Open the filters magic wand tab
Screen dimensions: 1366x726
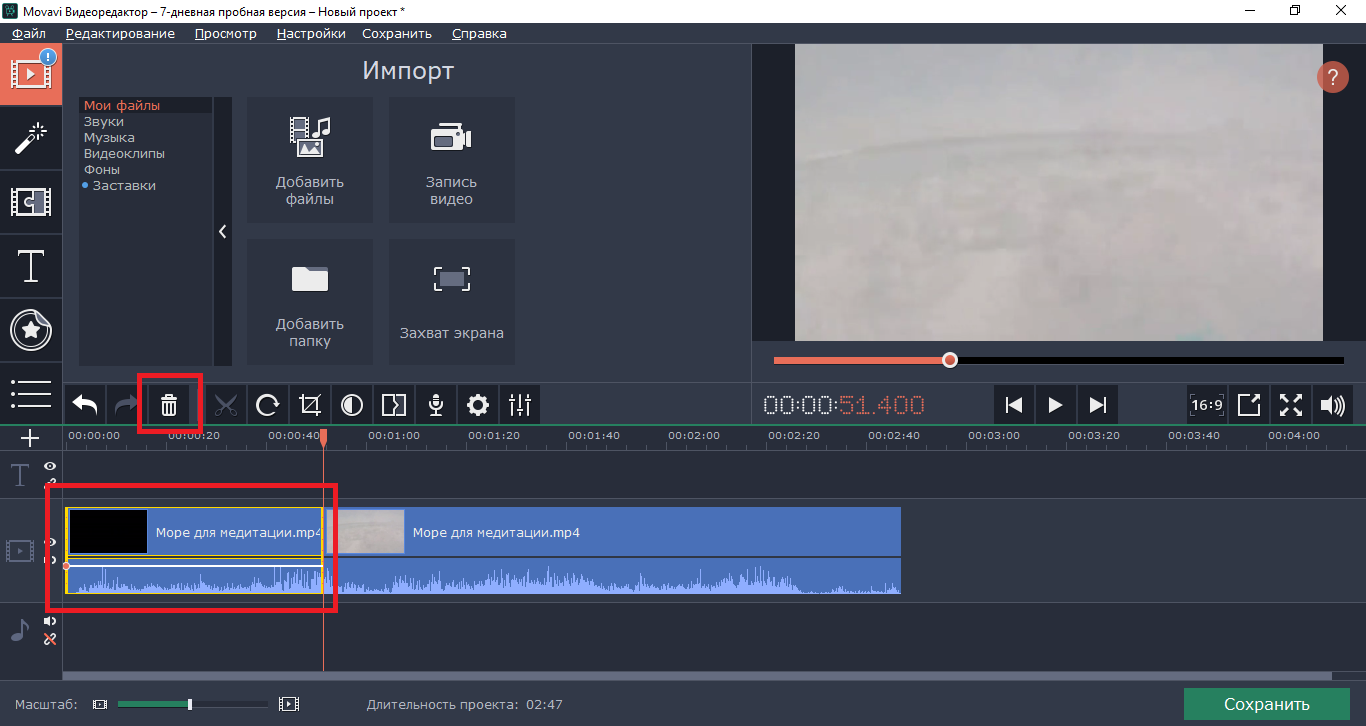(x=31, y=139)
